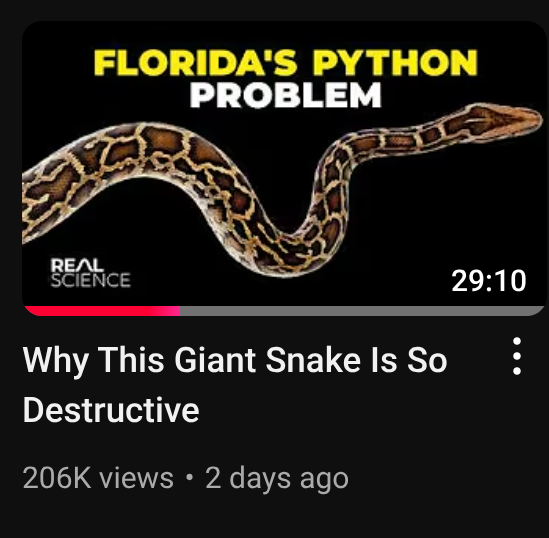Click the end of the red progress indicator
Viewport: 549px width, 538px height.
[178, 311]
